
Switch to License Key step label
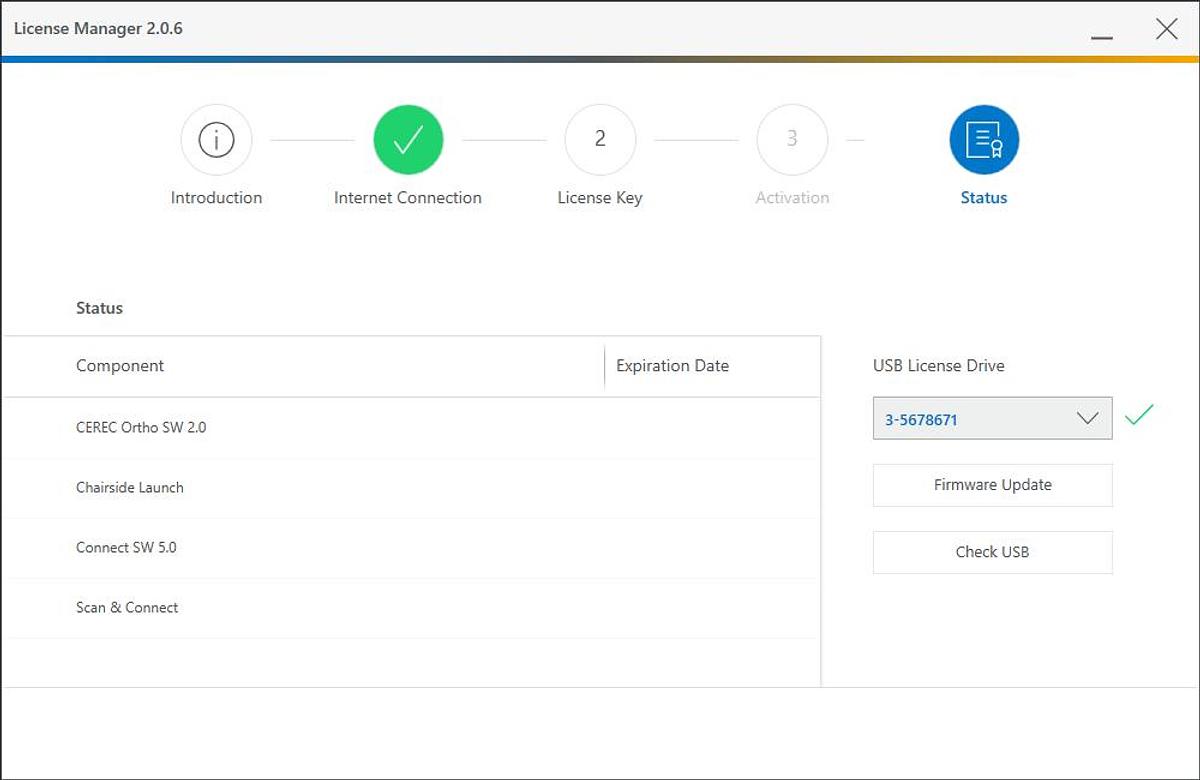tap(600, 198)
